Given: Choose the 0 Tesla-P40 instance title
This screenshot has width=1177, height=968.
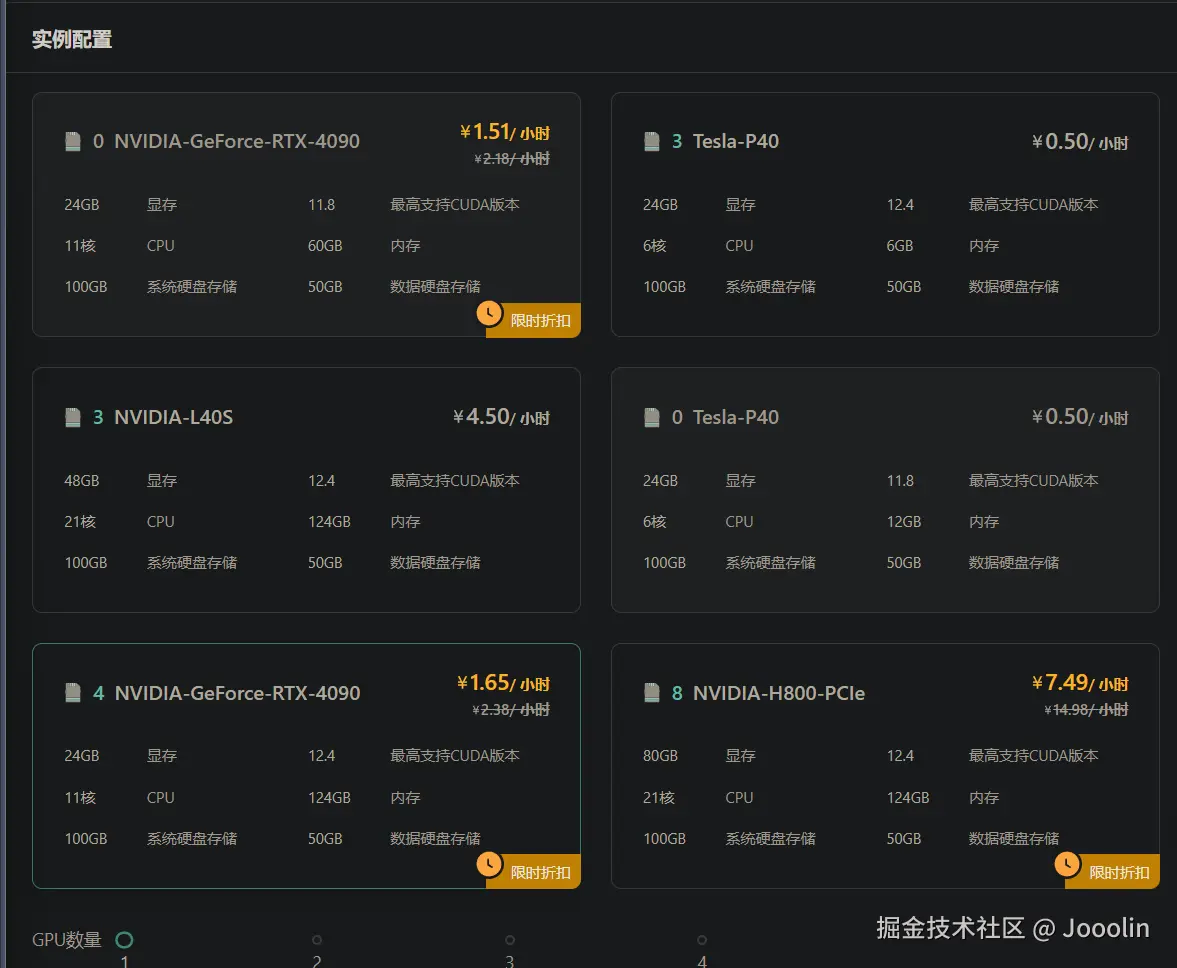Looking at the screenshot, I should [x=725, y=417].
